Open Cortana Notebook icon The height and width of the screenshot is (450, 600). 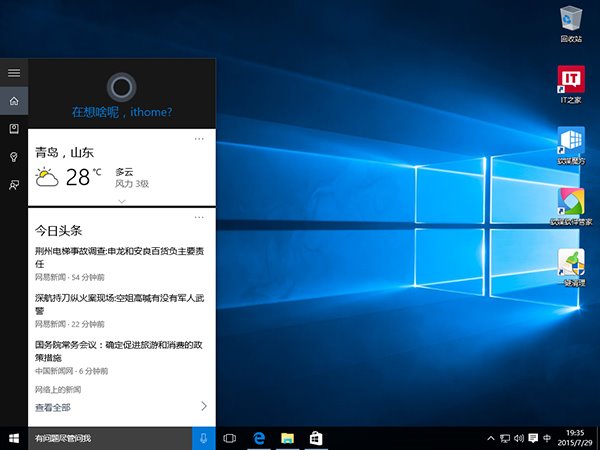coord(14,129)
